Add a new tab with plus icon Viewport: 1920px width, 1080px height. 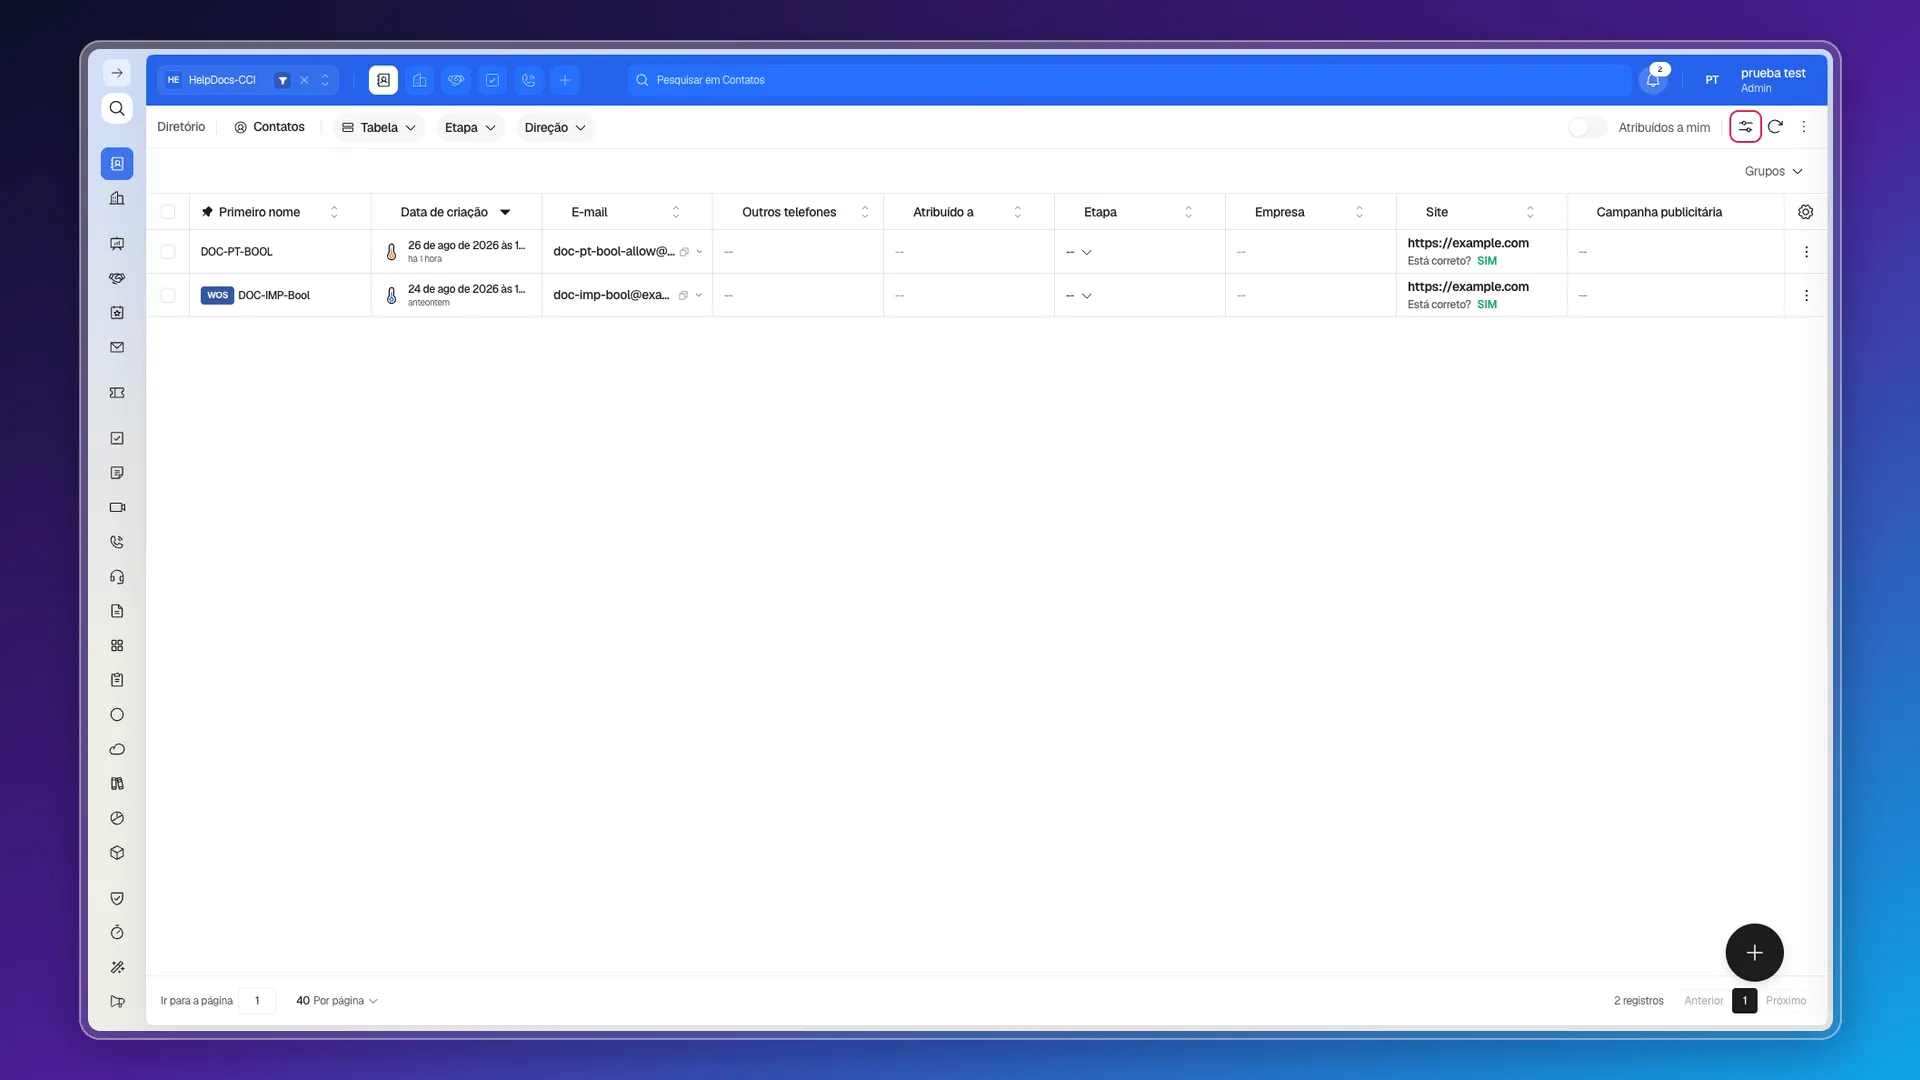coord(565,80)
